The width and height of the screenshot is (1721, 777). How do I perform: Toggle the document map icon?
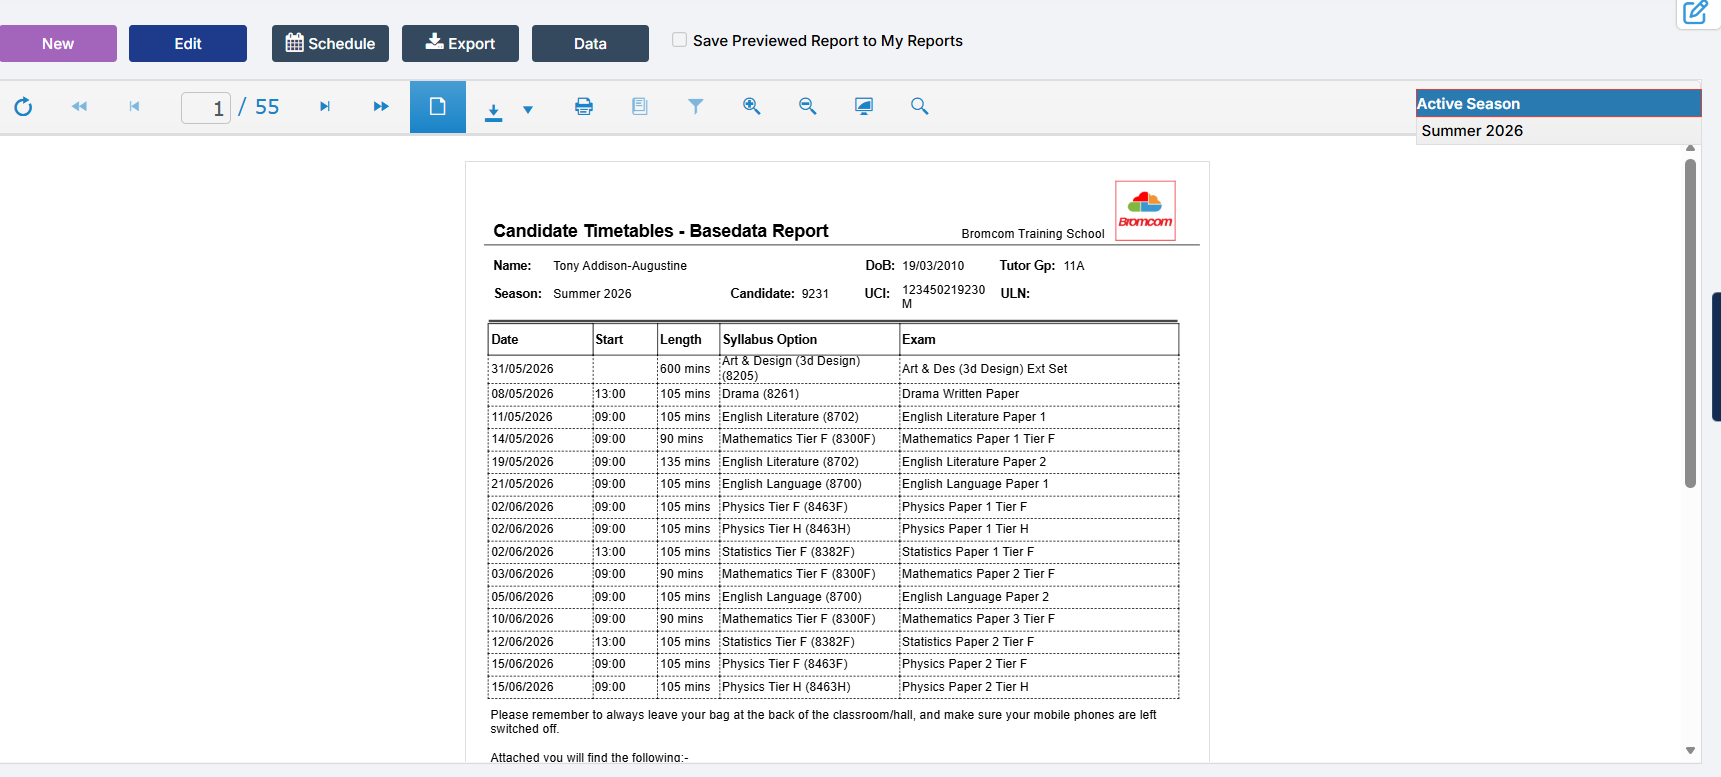pyautogui.click(x=640, y=107)
